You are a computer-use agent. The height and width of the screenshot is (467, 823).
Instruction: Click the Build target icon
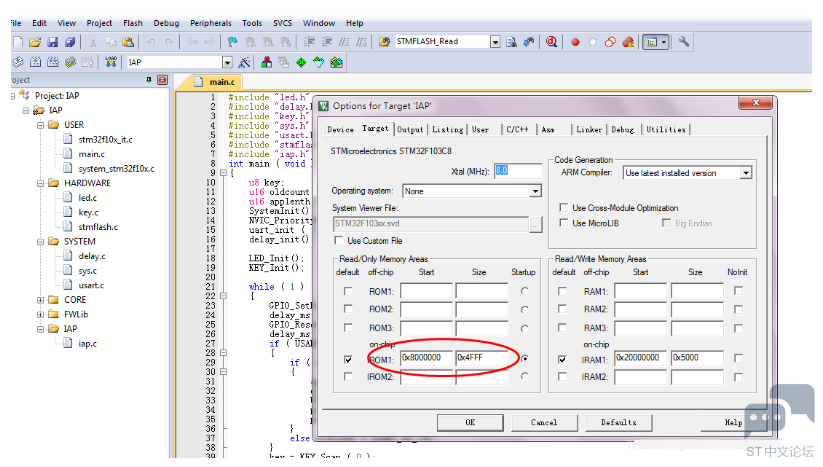pyautogui.click(x=35, y=62)
